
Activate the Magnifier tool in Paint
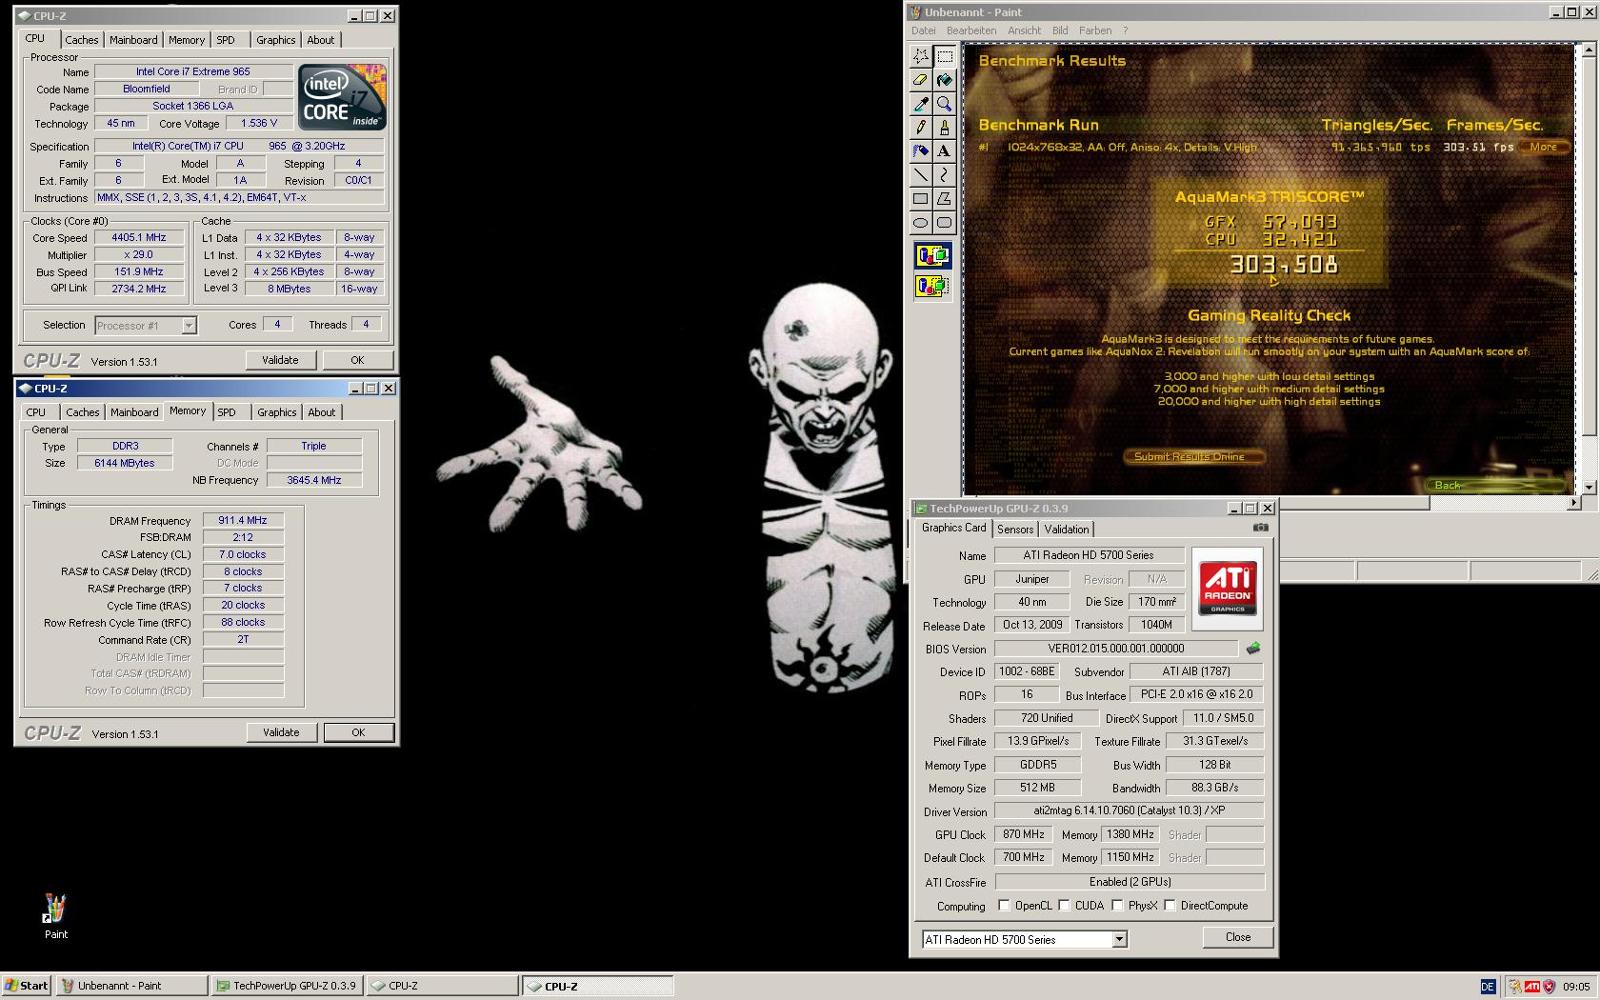[x=944, y=104]
